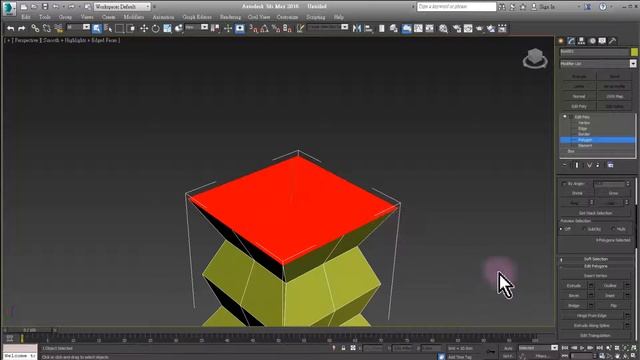Open the Modifiers menu
Screen dimensions: 640x360
[x=133, y=17]
